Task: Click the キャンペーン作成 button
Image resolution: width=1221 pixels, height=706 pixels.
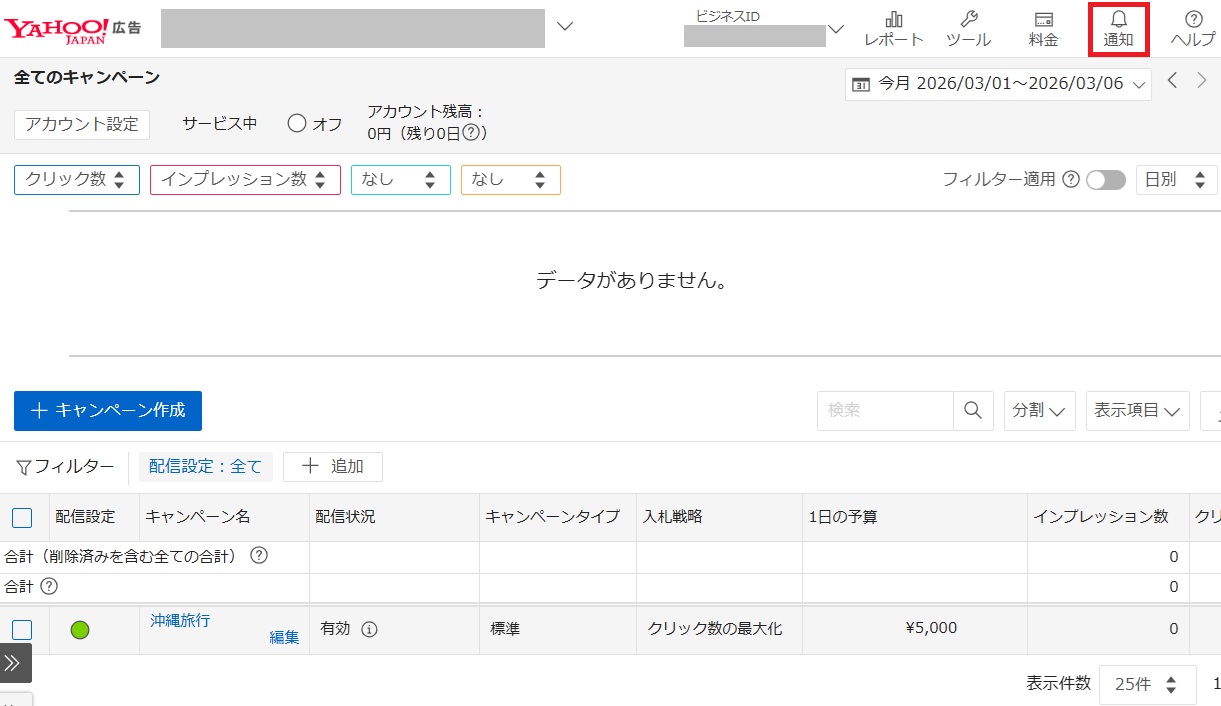Action: (x=108, y=411)
